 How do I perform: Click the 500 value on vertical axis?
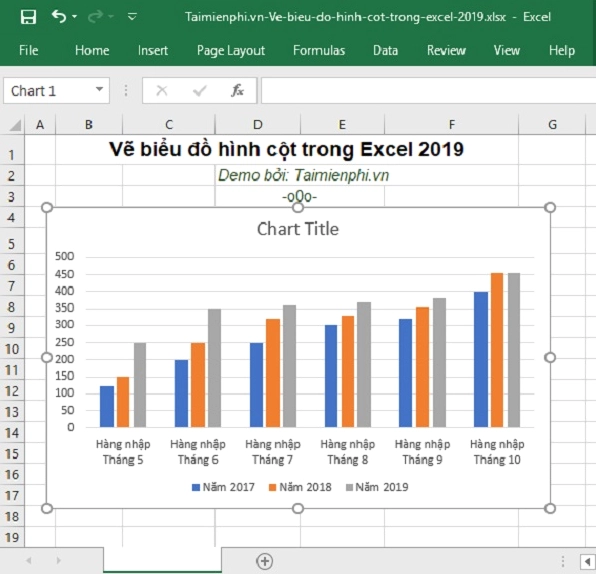(64, 256)
